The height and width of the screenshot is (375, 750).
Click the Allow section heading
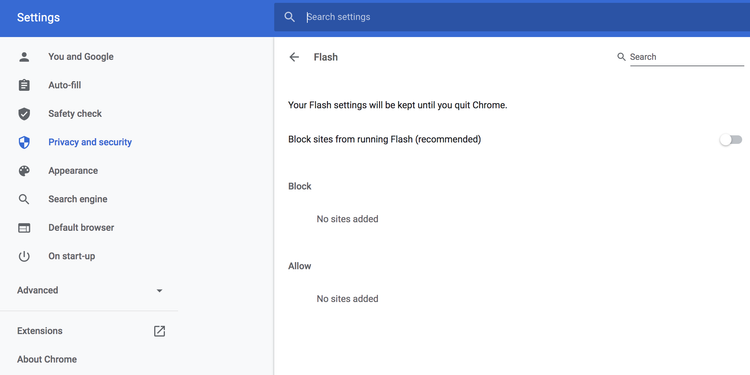[300, 266]
